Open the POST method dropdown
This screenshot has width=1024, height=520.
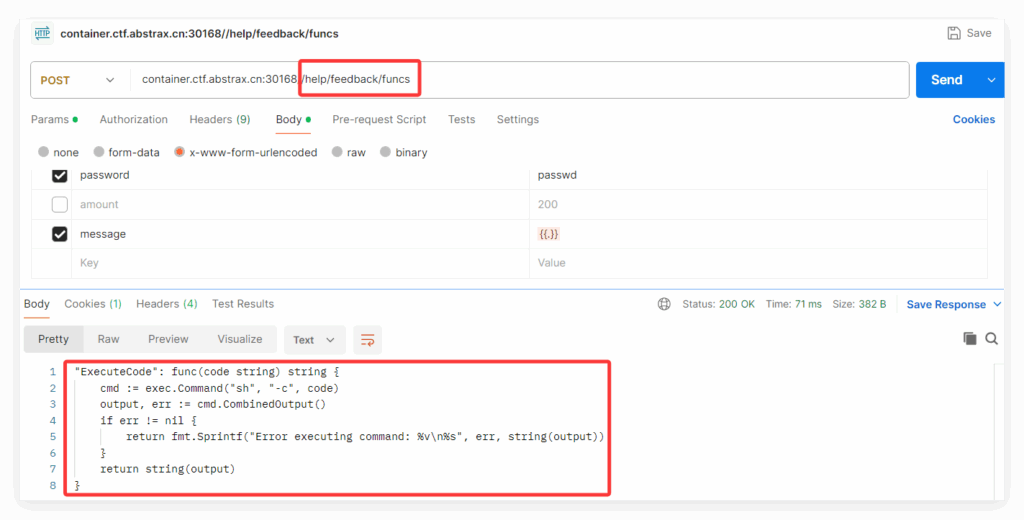78,80
